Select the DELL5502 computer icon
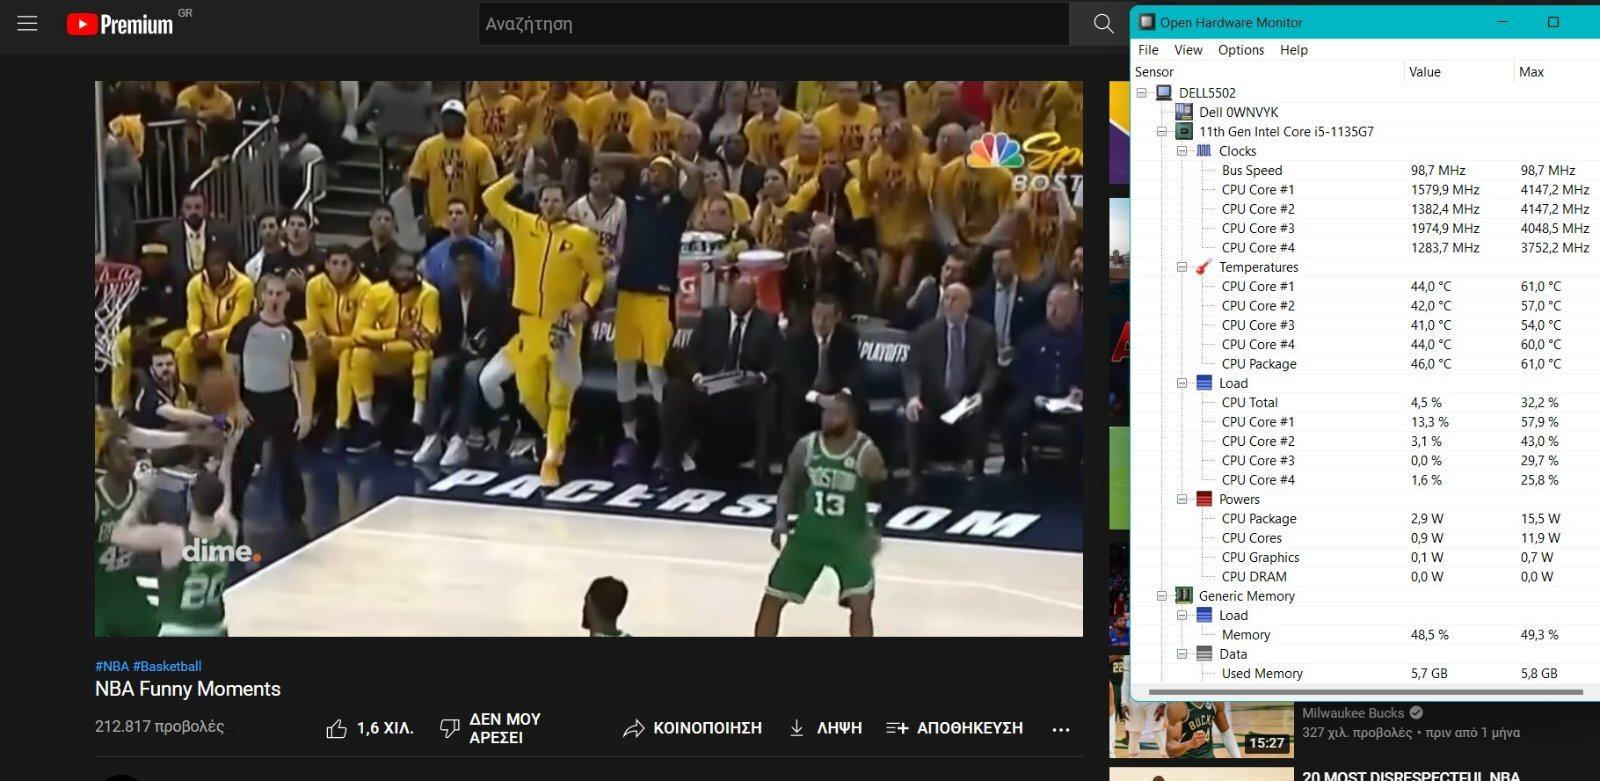Viewport: 1600px width, 781px height. pos(1164,93)
